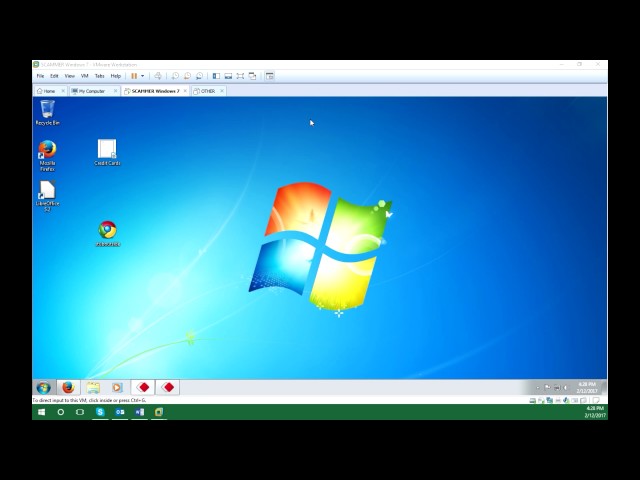640x480 pixels.
Task: Click the Cortana circle icon
Action: coord(61,412)
